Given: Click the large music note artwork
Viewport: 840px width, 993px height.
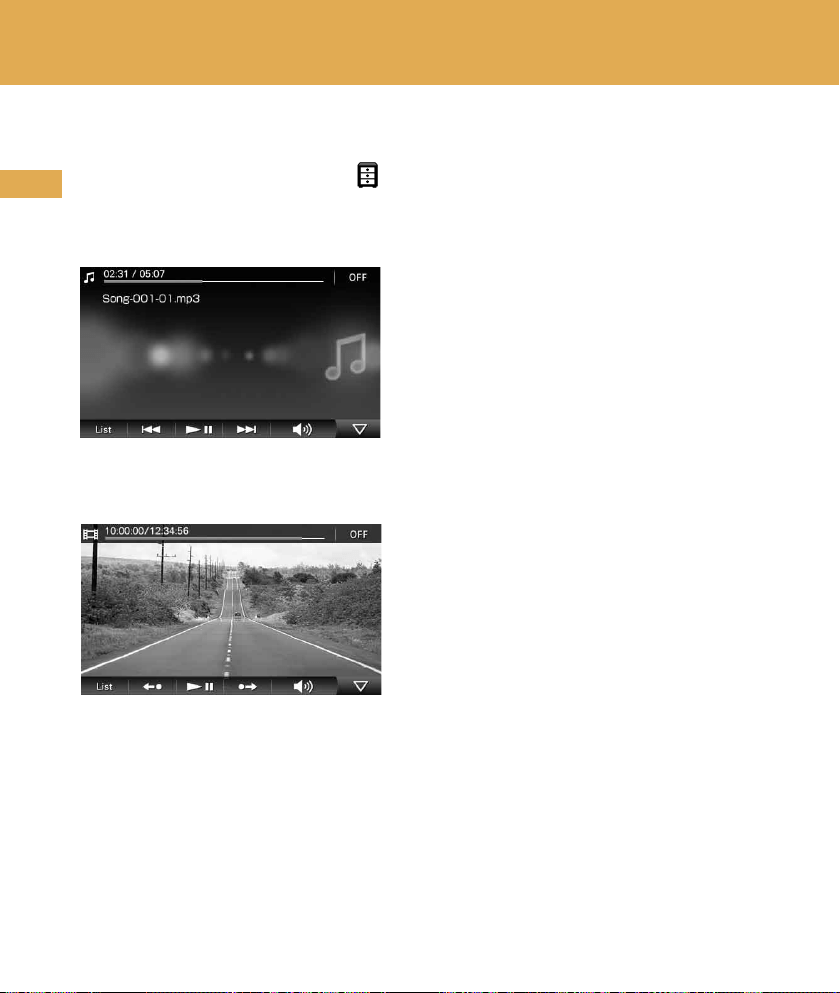Looking at the screenshot, I should pyautogui.click(x=347, y=357).
